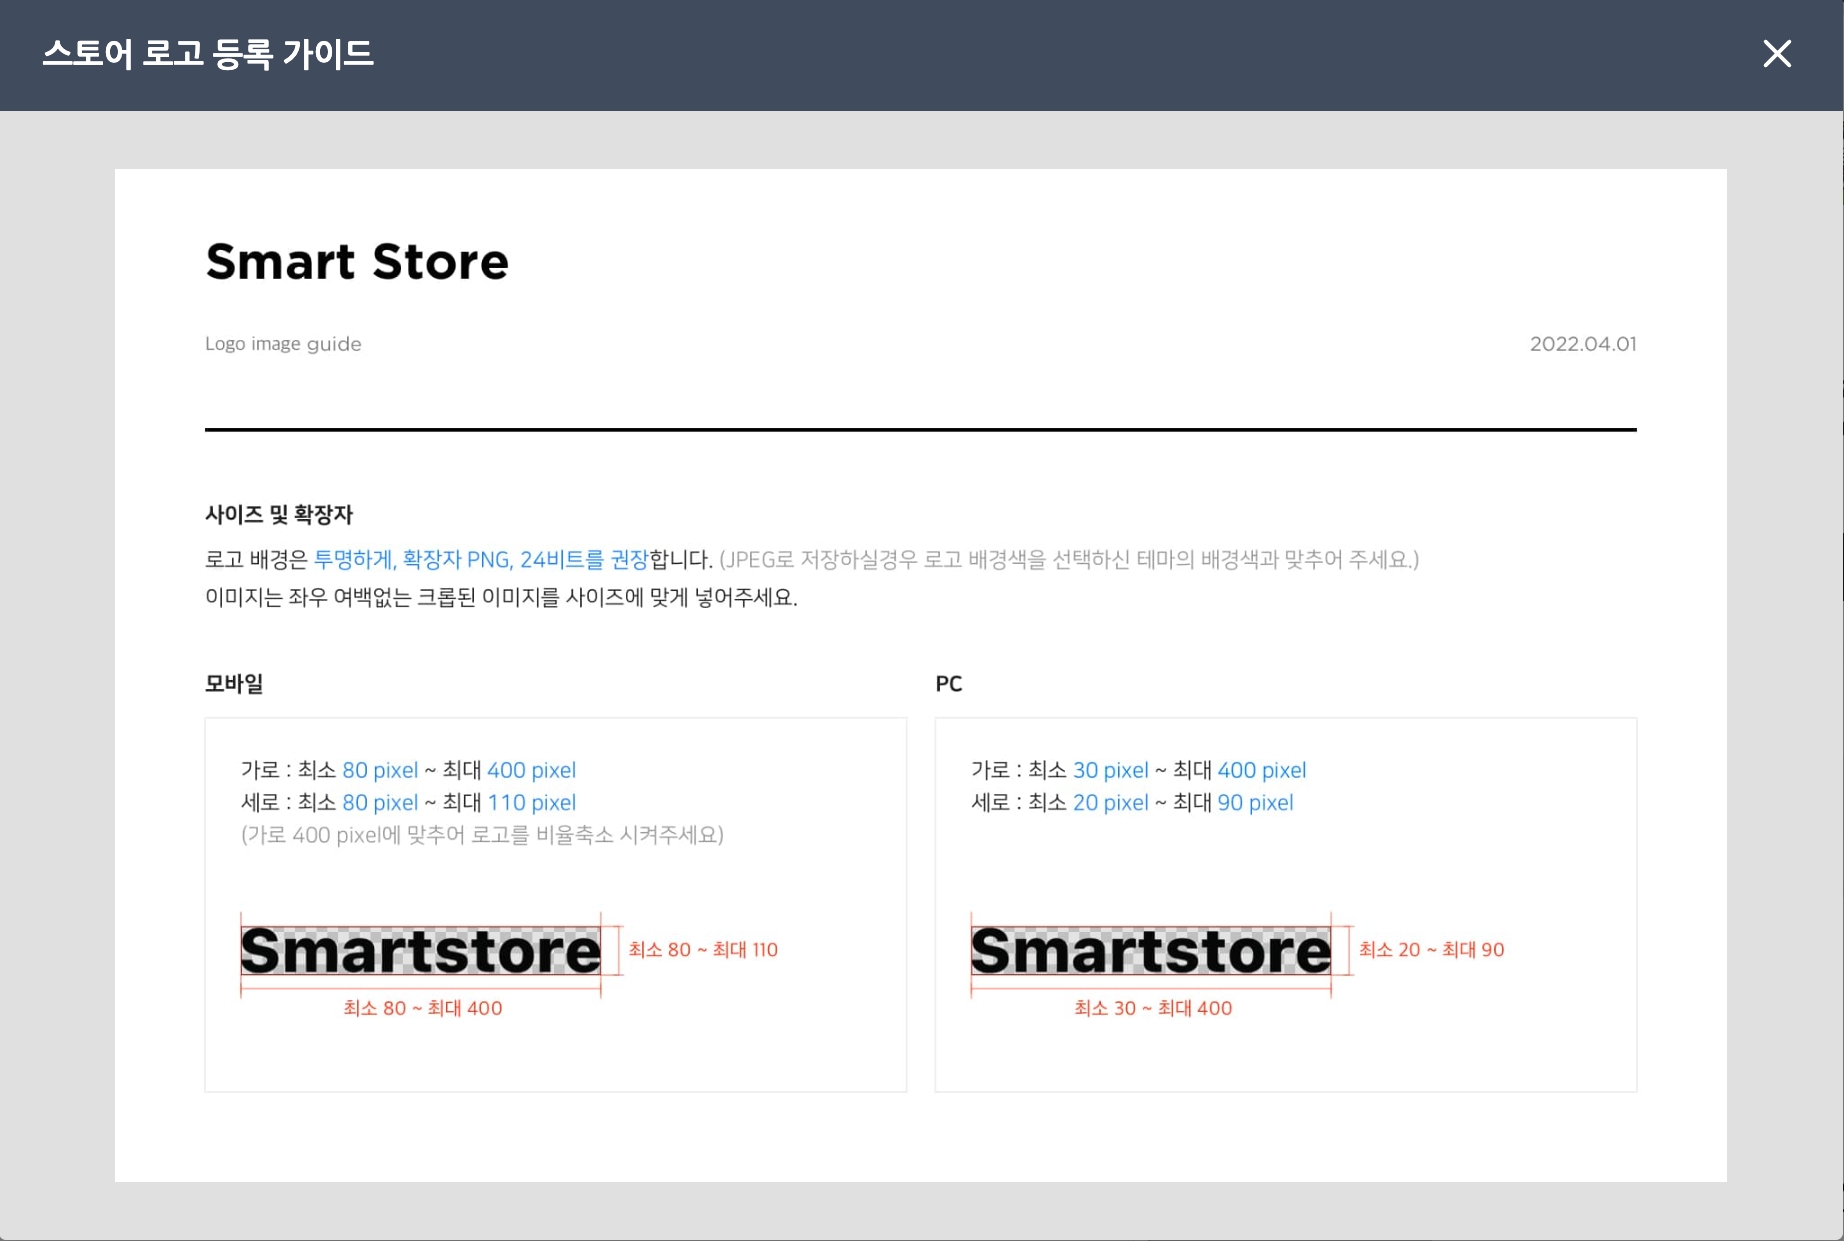Viewport: 1844px width, 1241px height.
Task: Click the date 2022.04.01
Action: 1583,344
